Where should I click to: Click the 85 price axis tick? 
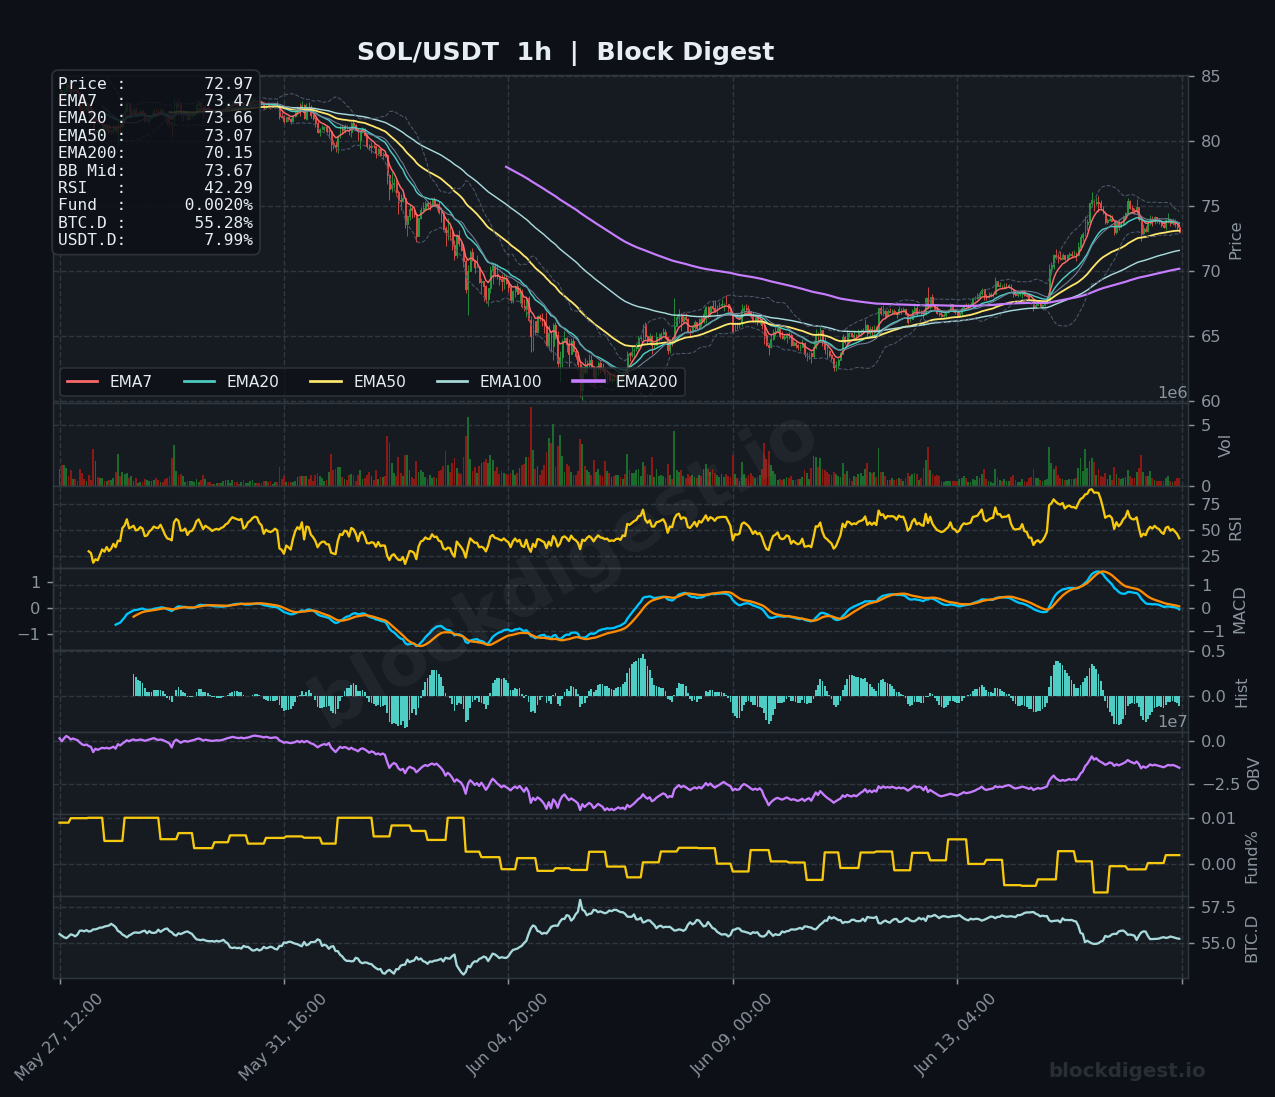click(1210, 77)
